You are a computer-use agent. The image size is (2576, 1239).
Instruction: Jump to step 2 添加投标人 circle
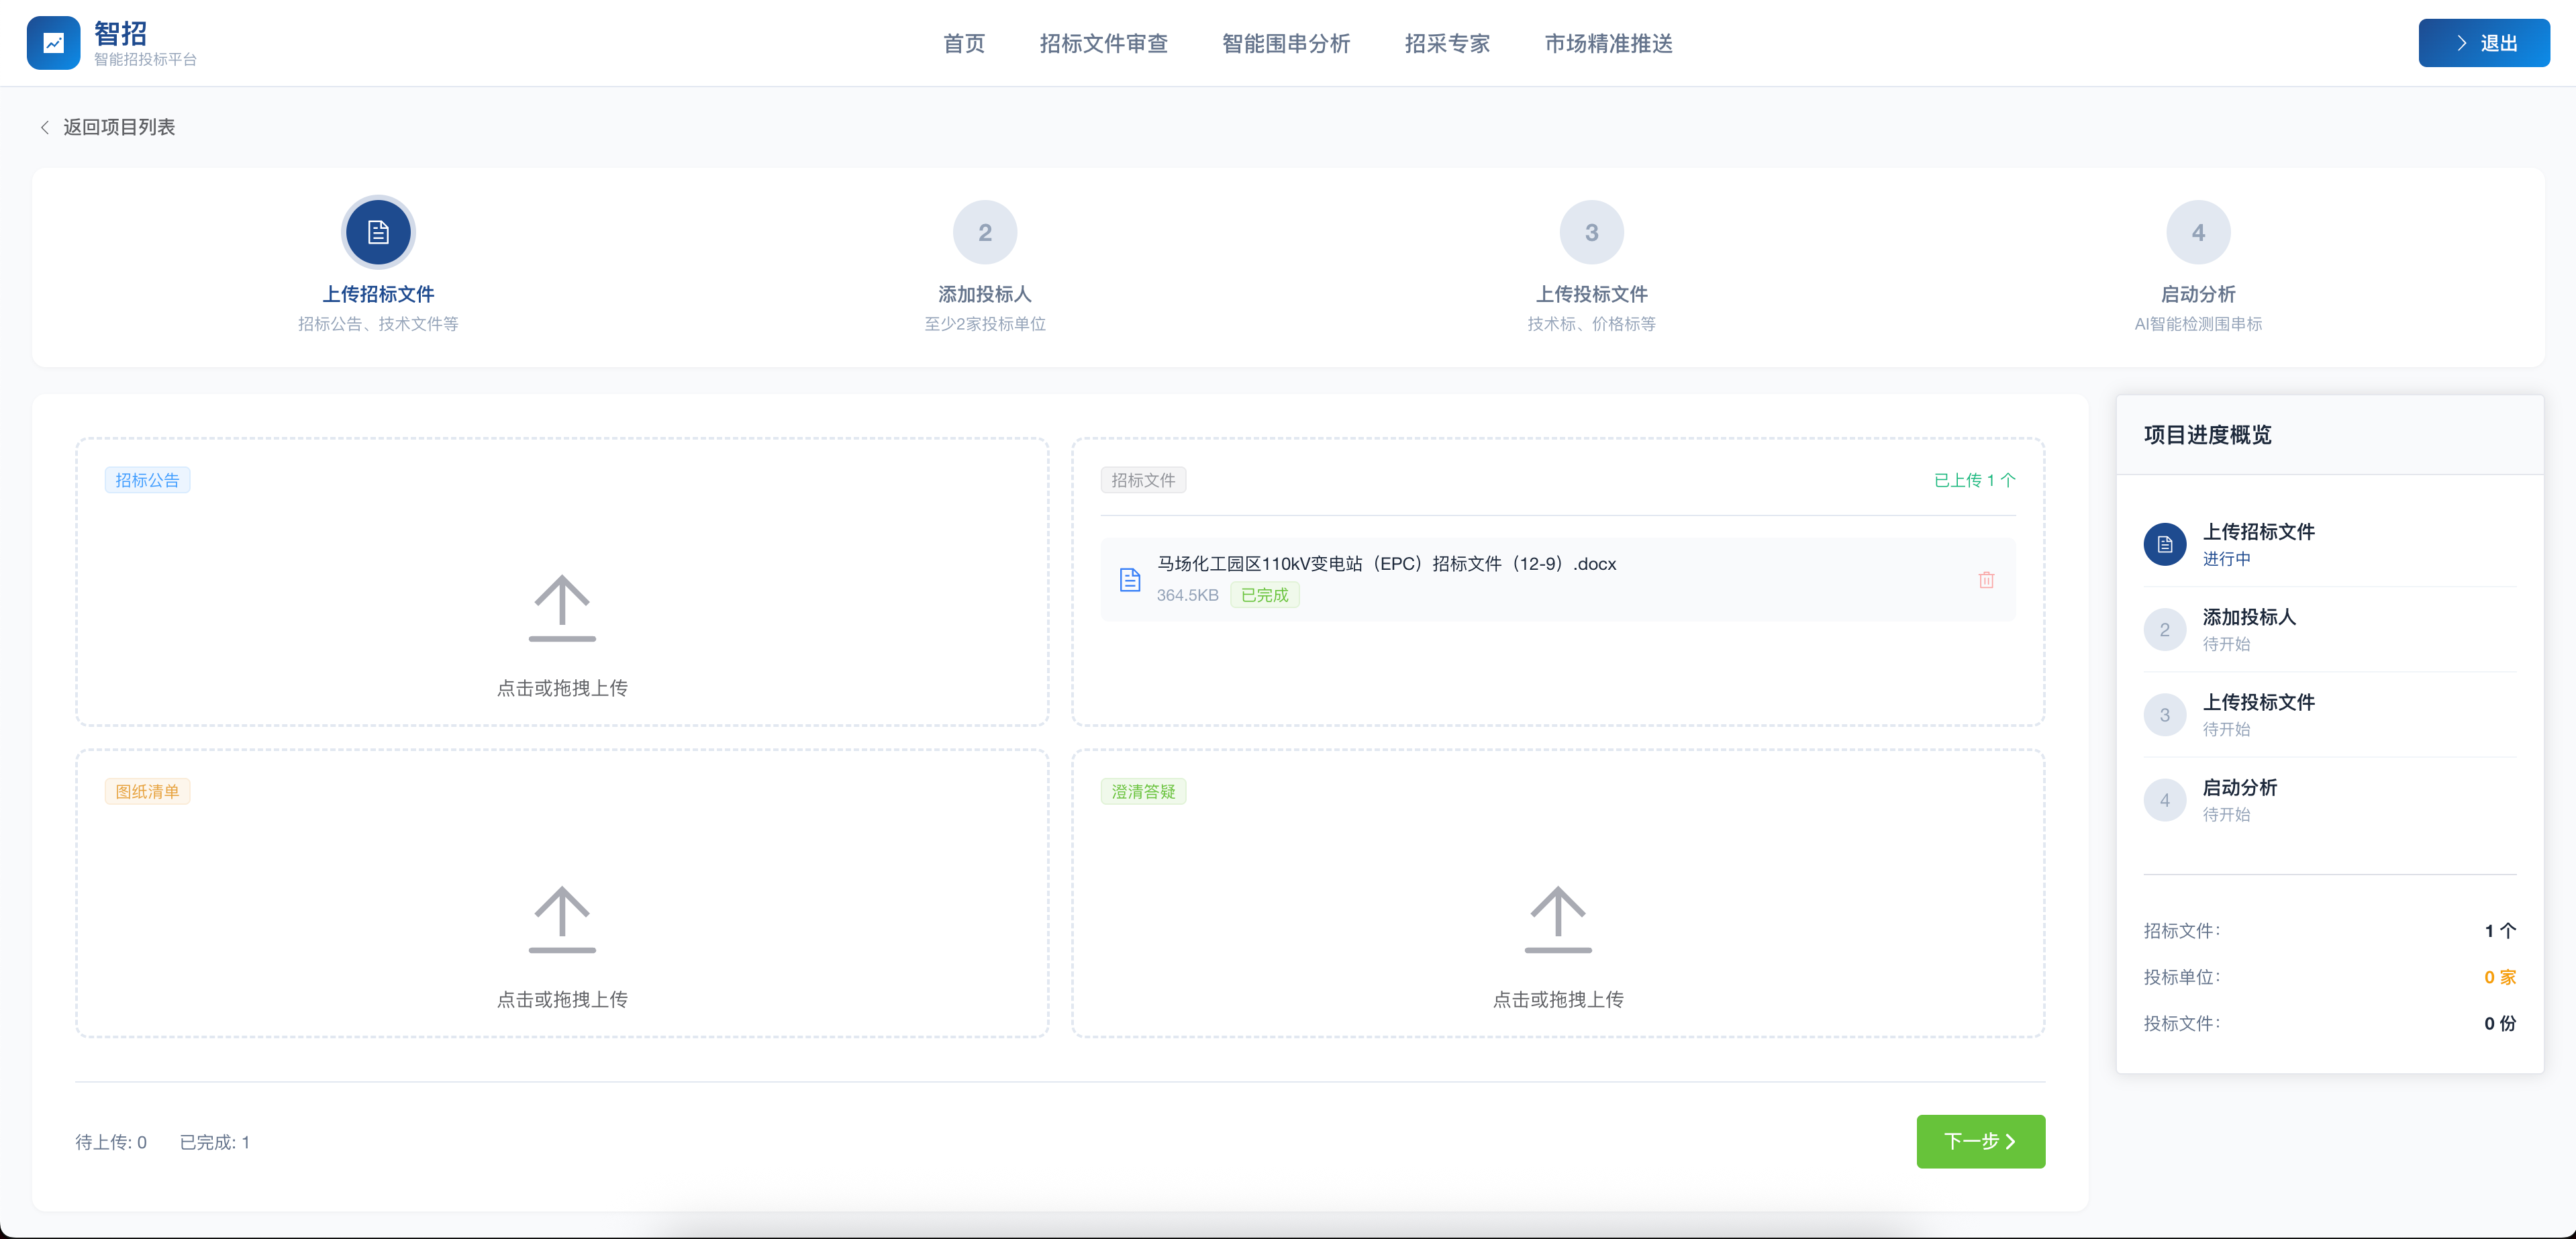(x=985, y=232)
